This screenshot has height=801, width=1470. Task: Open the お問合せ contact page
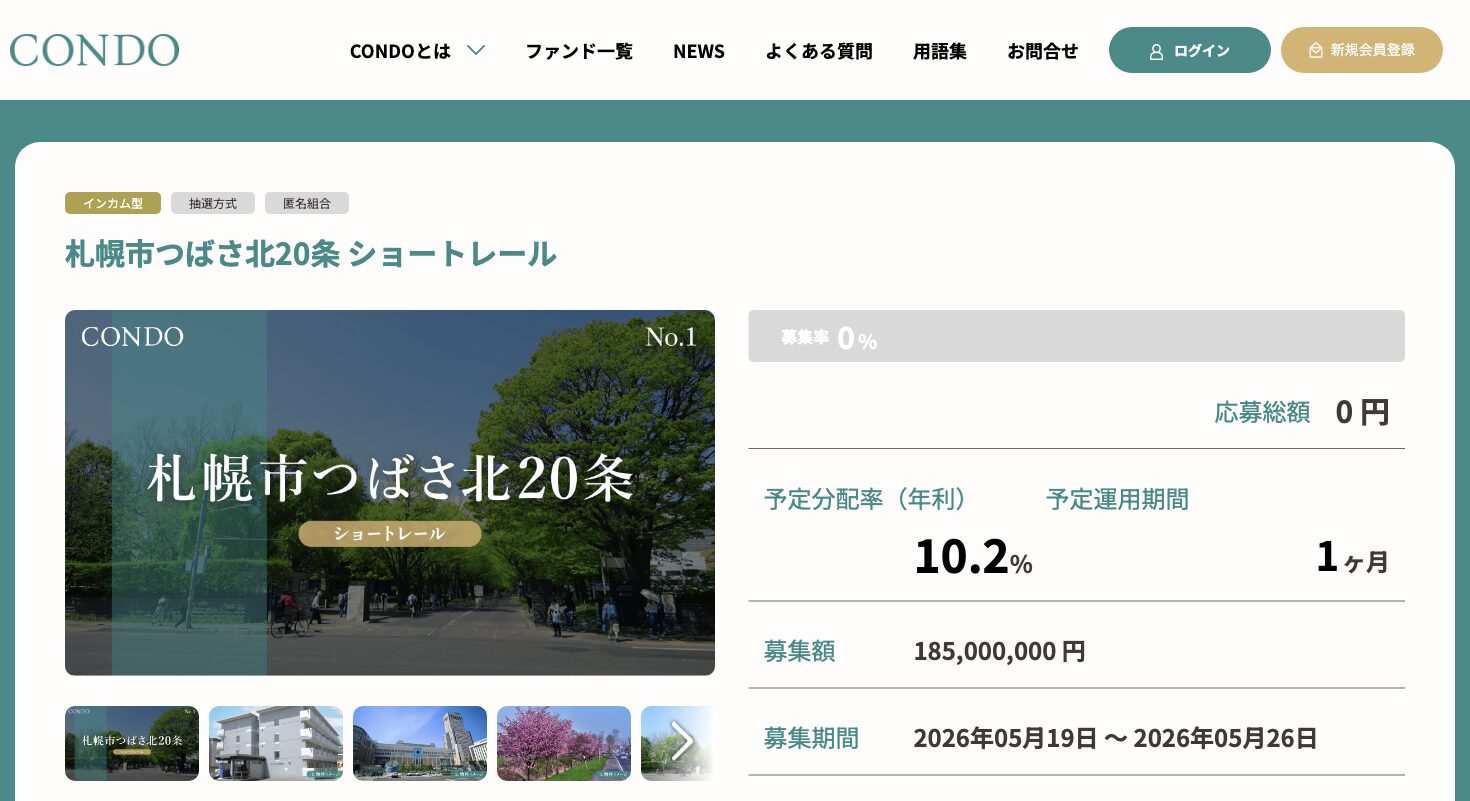click(x=1043, y=51)
